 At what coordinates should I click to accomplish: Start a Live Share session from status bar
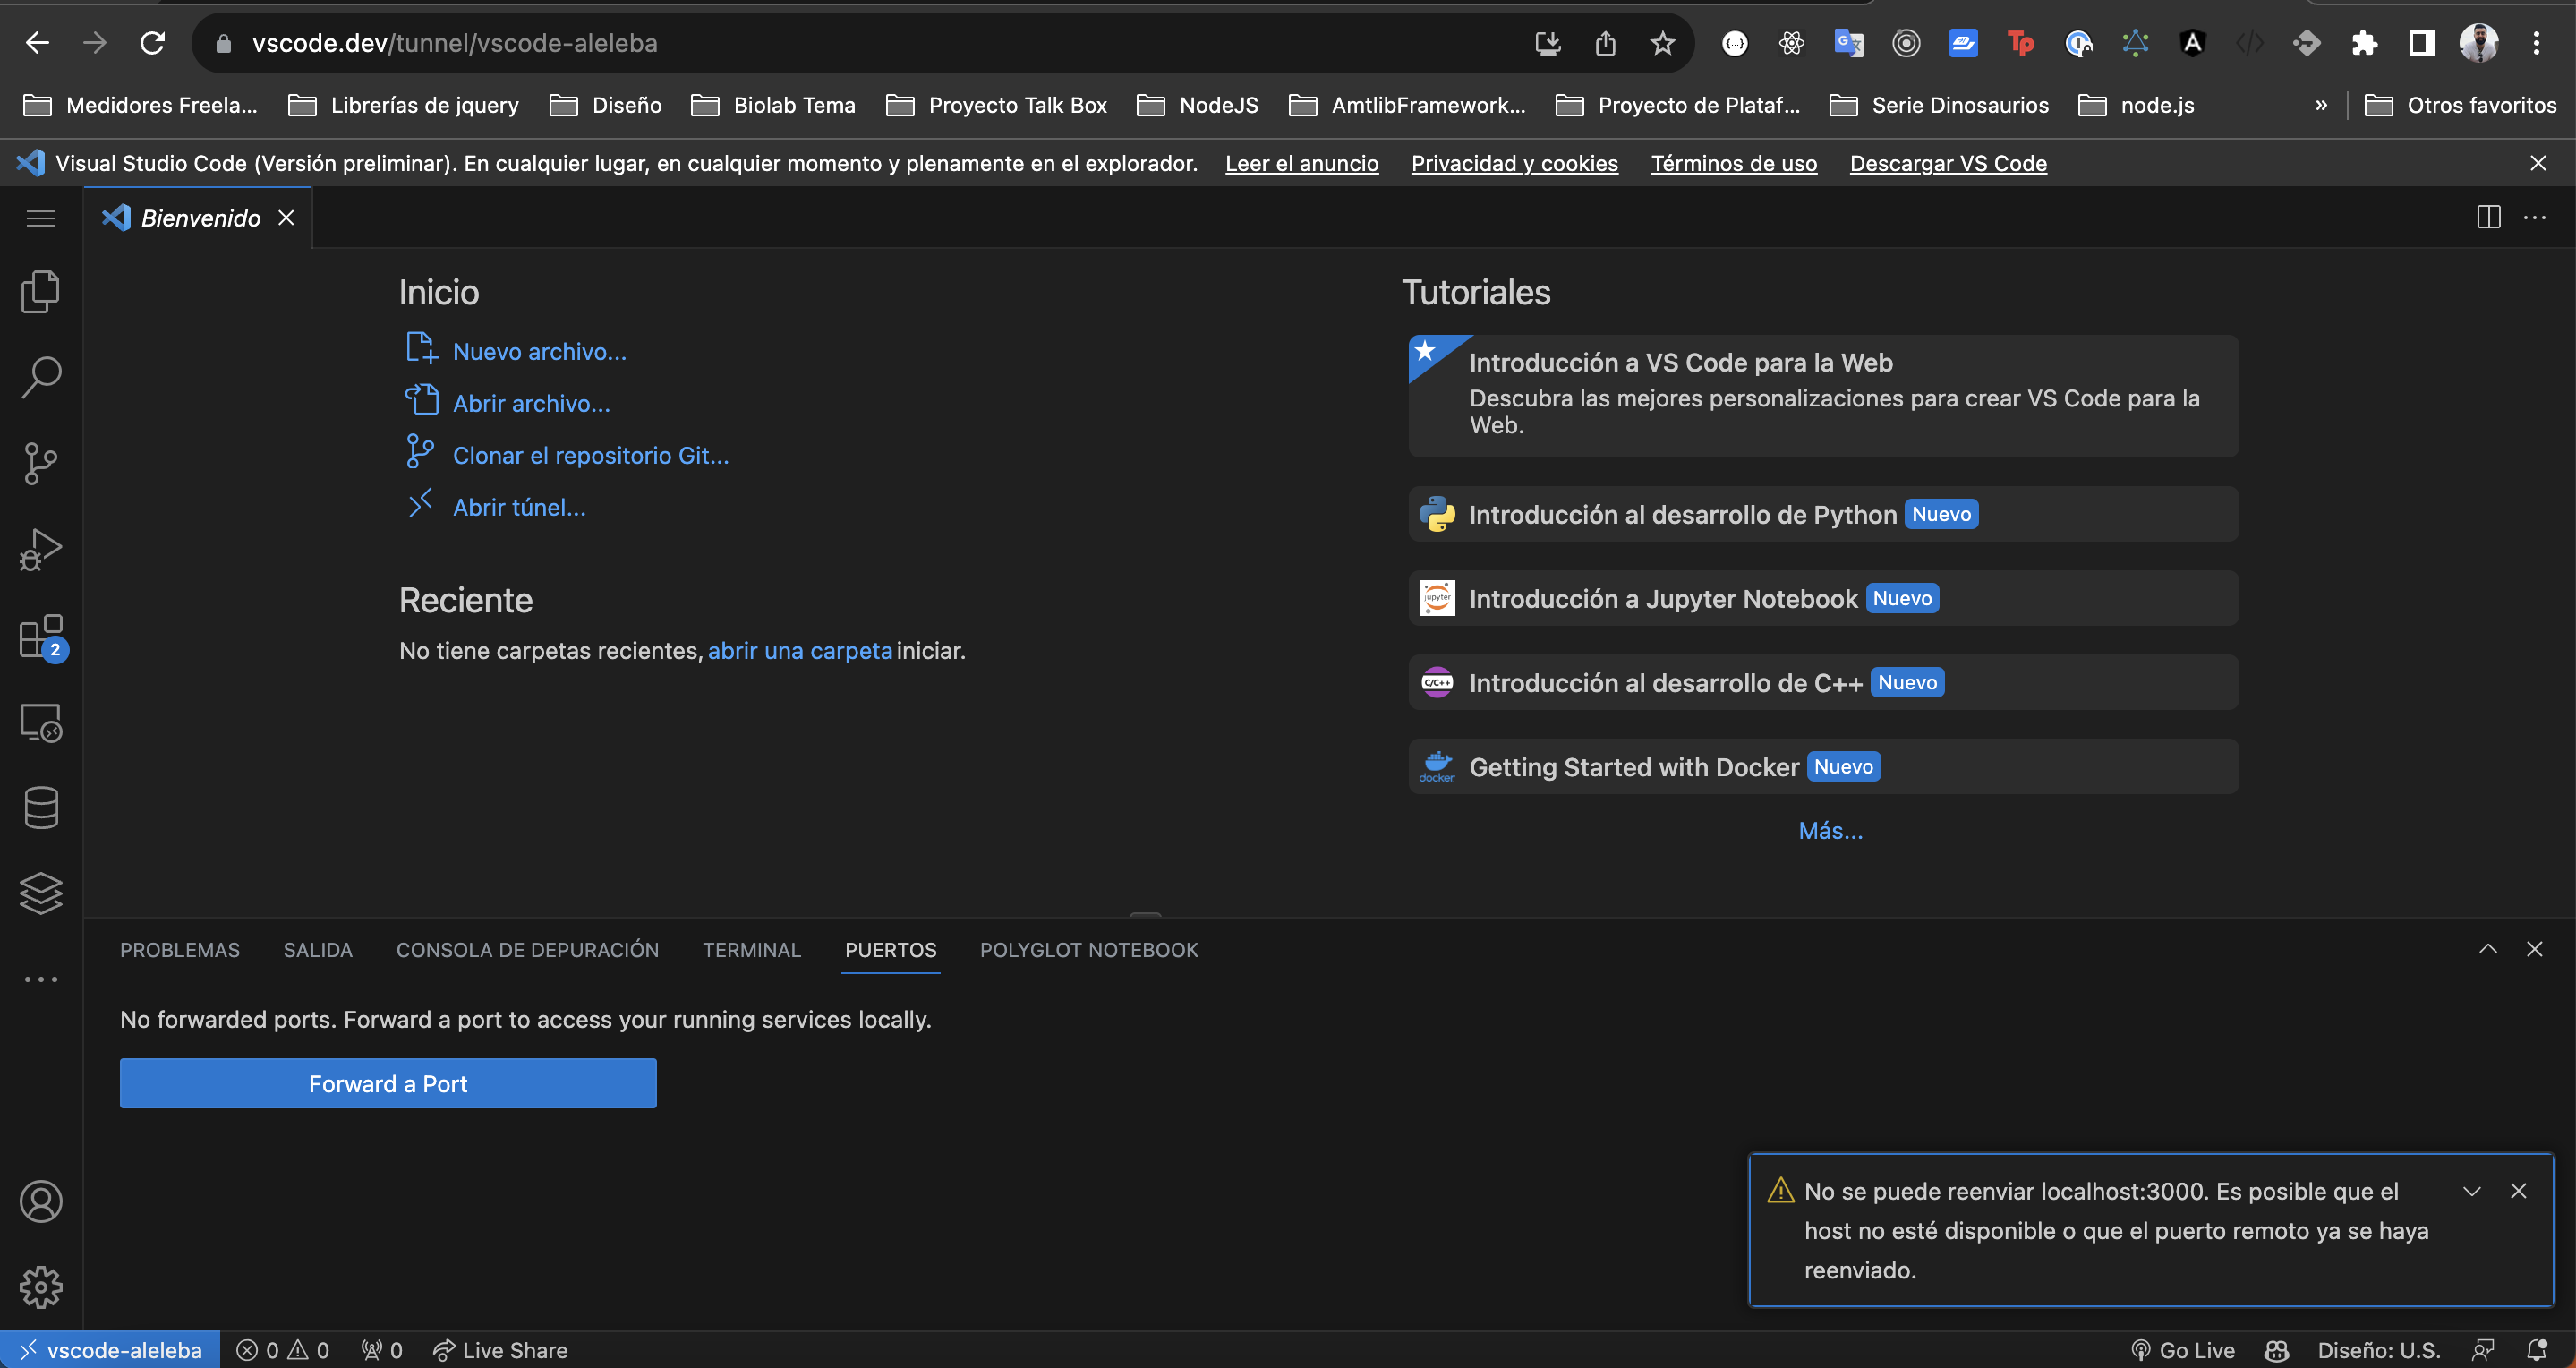(x=500, y=1349)
